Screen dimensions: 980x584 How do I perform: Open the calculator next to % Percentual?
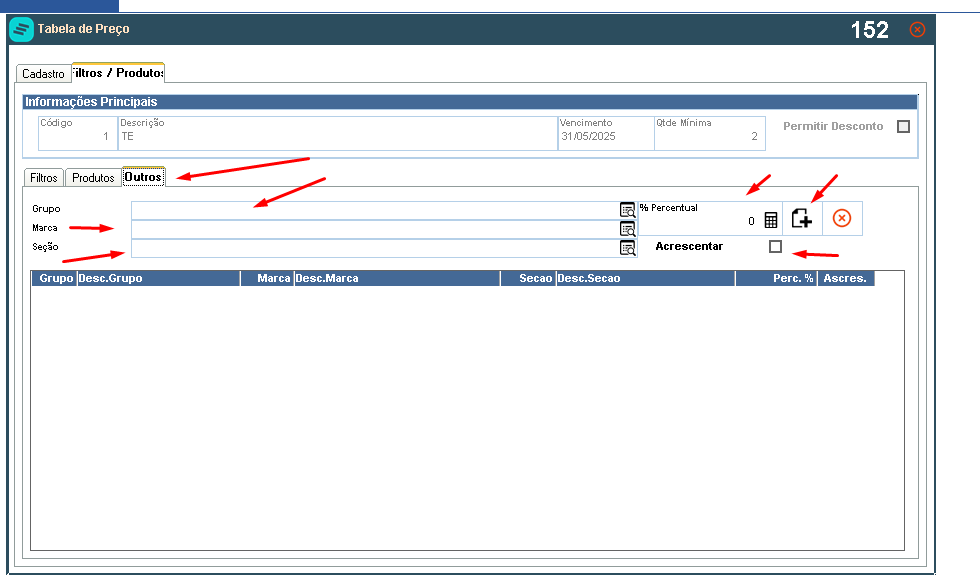[x=771, y=220]
